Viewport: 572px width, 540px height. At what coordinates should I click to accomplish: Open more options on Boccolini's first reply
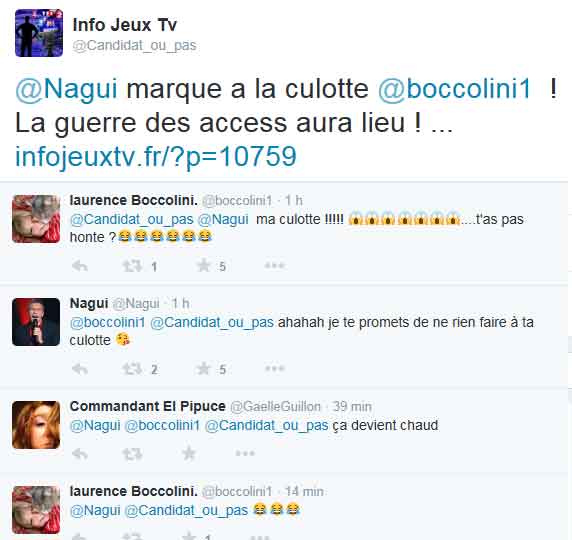click(x=274, y=266)
